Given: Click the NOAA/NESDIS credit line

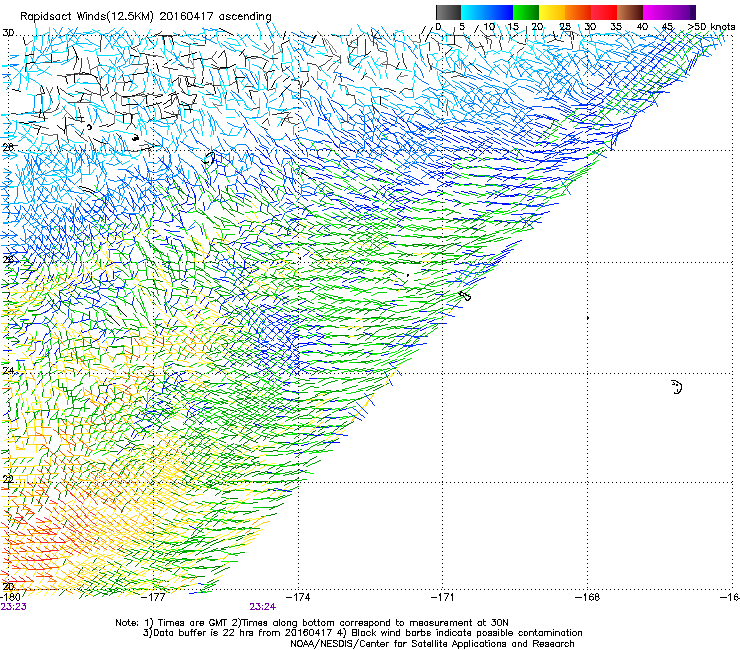Looking at the screenshot, I should (x=432, y=644).
